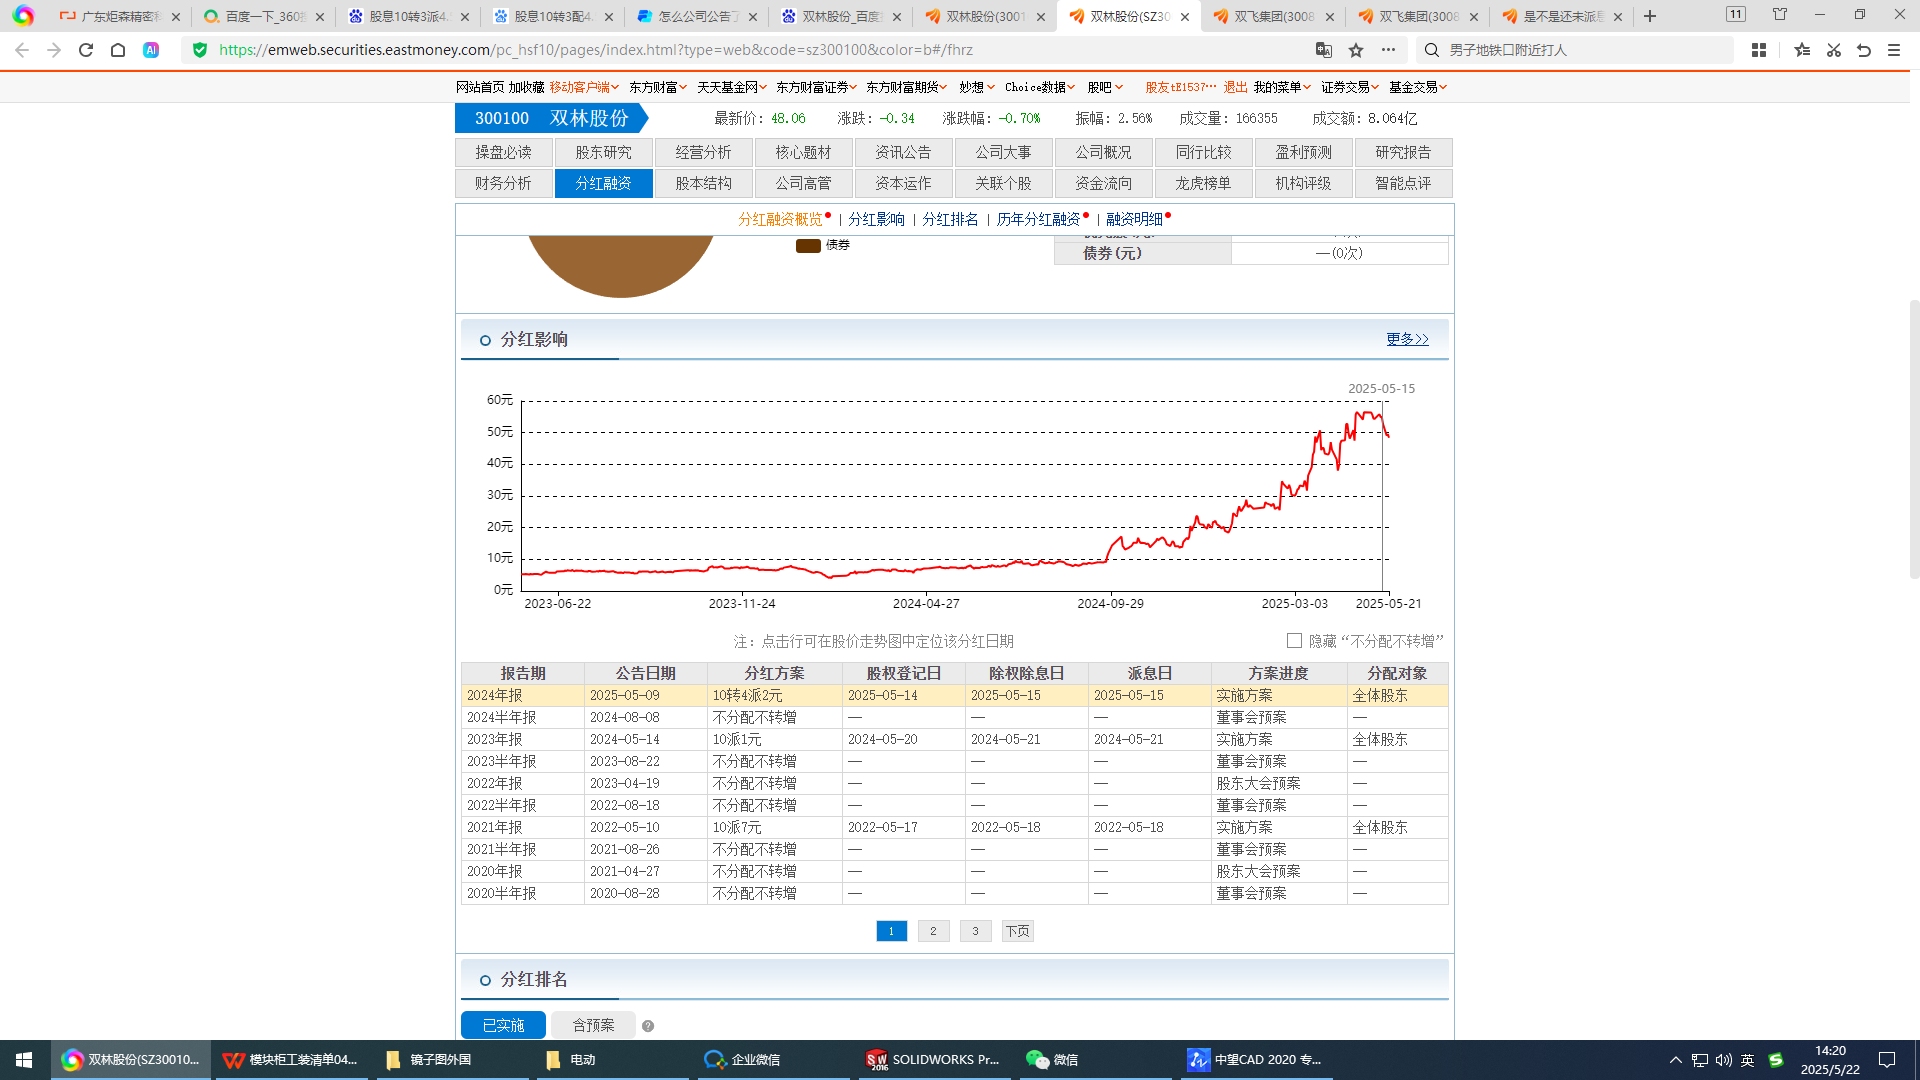This screenshot has height=1080, width=1920.
Task: Open the browser skin shirt icon
Action: (1780, 14)
